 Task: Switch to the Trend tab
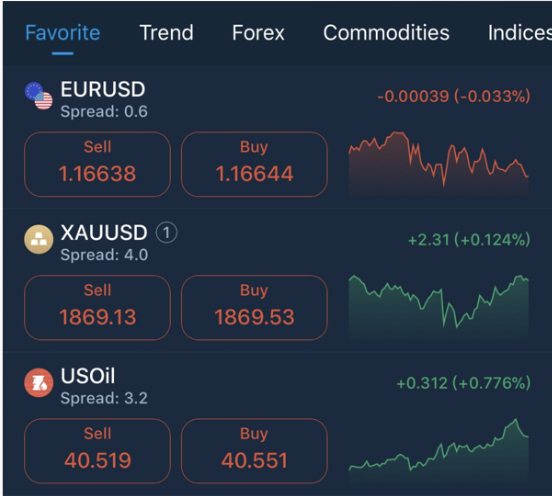(167, 33)
